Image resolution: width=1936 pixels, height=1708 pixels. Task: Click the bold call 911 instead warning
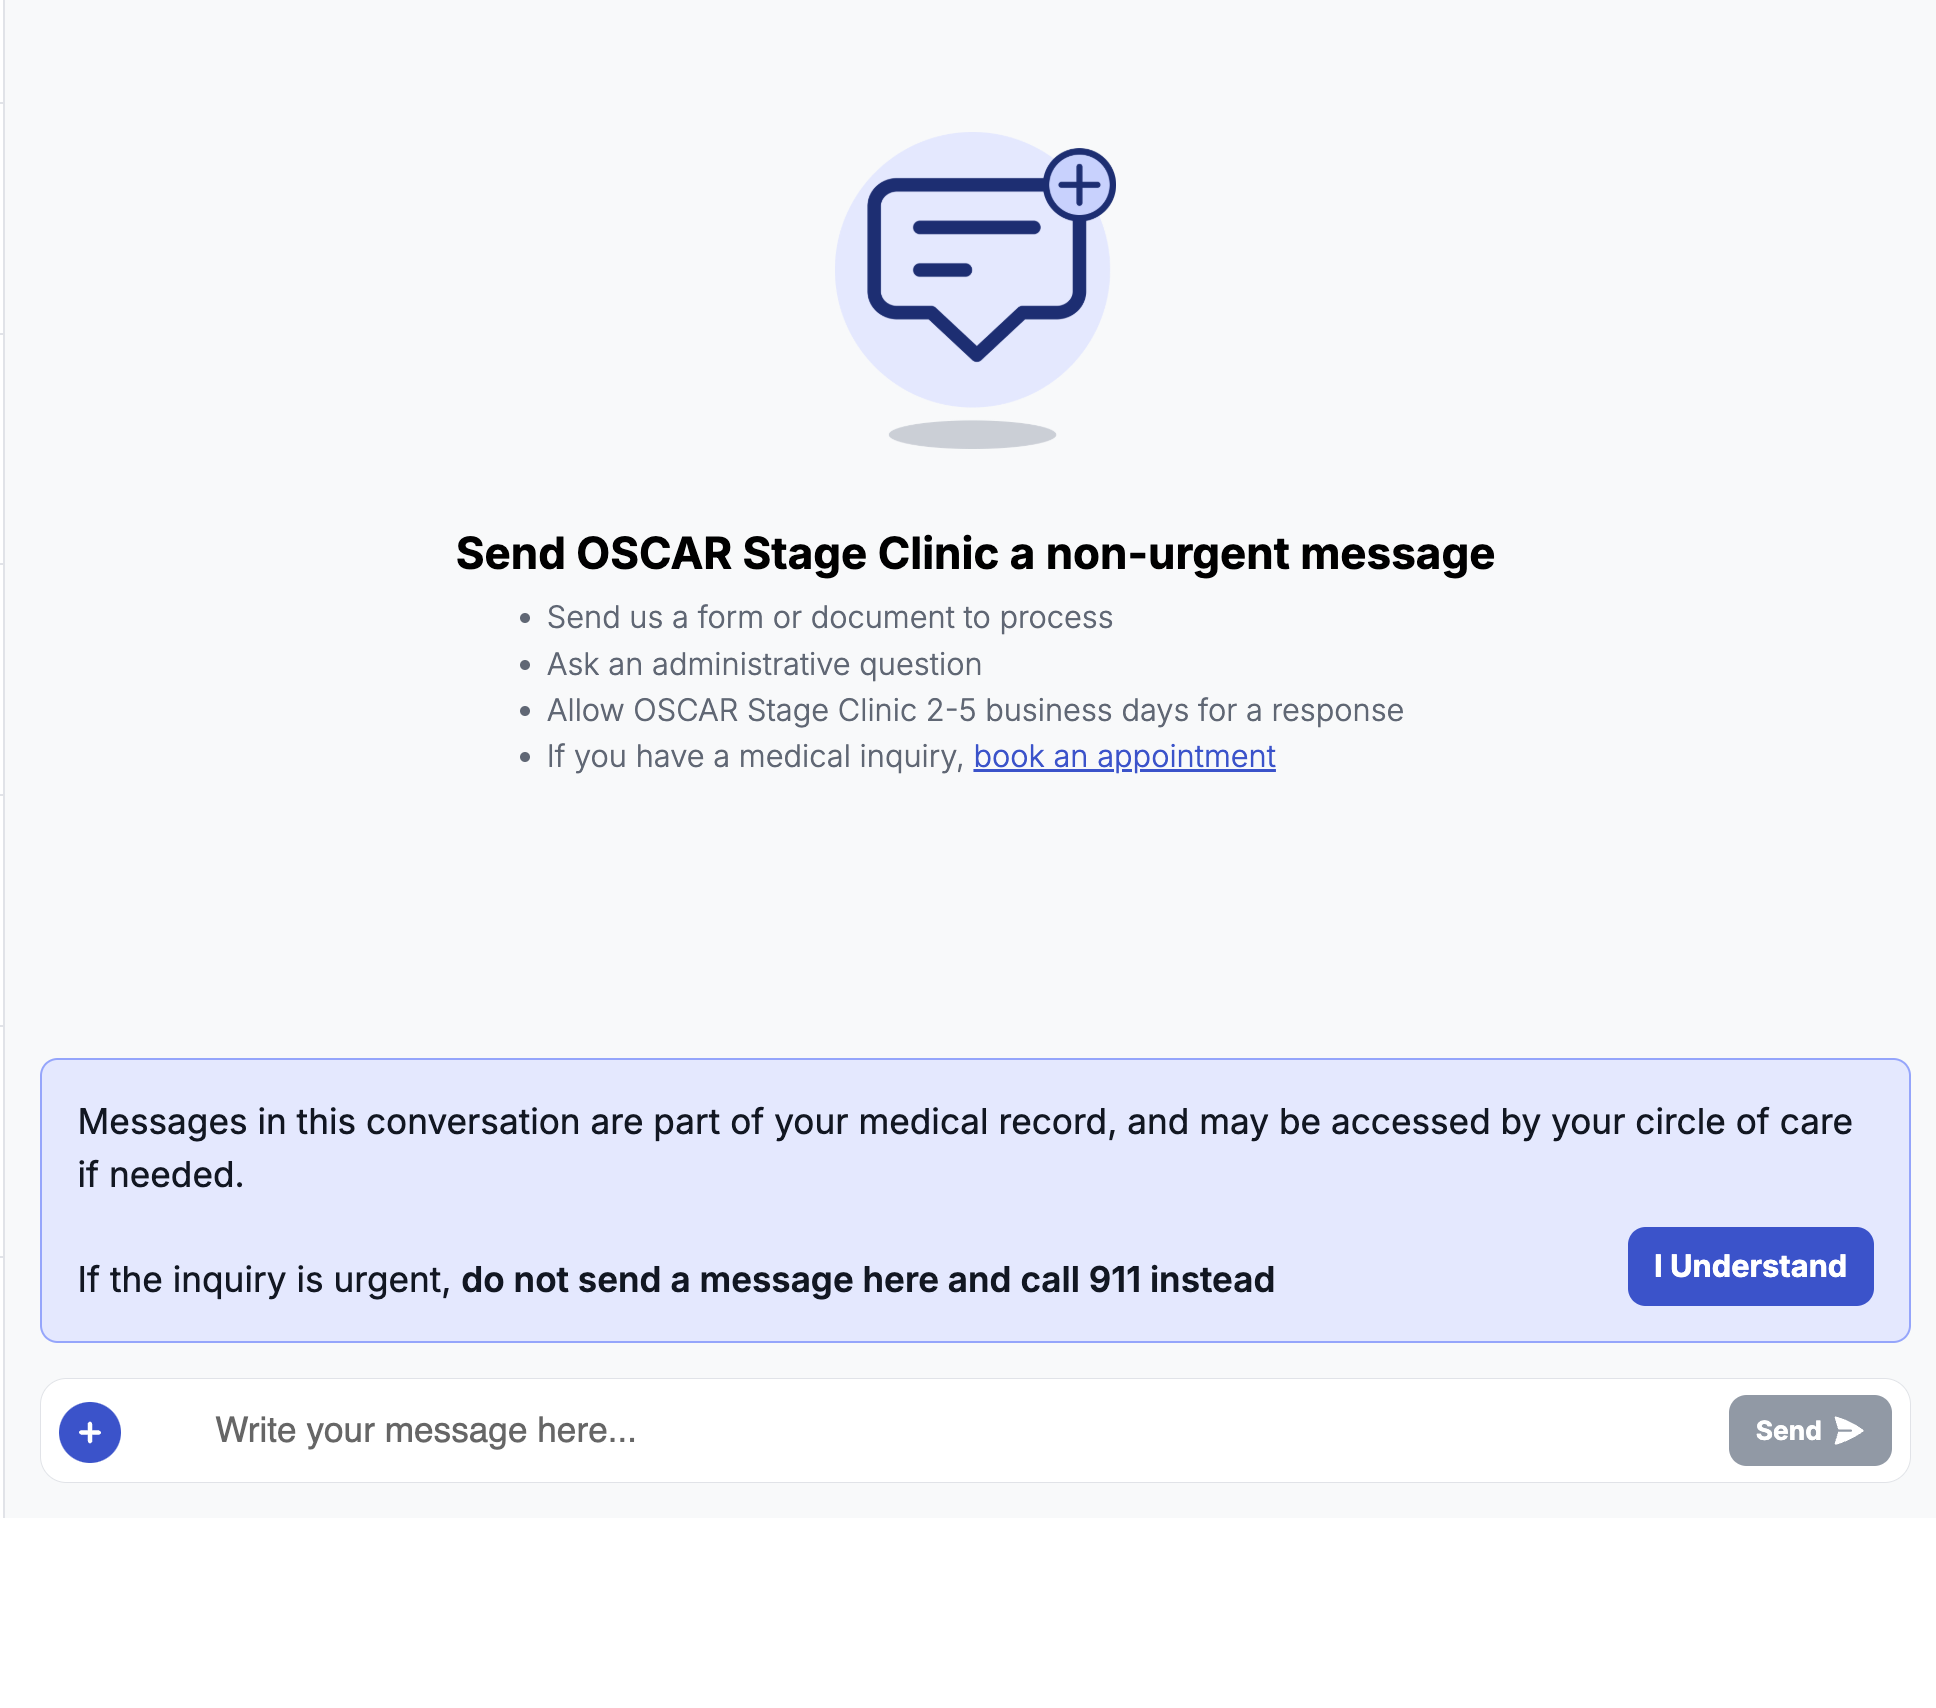(x=867, y=1280)
